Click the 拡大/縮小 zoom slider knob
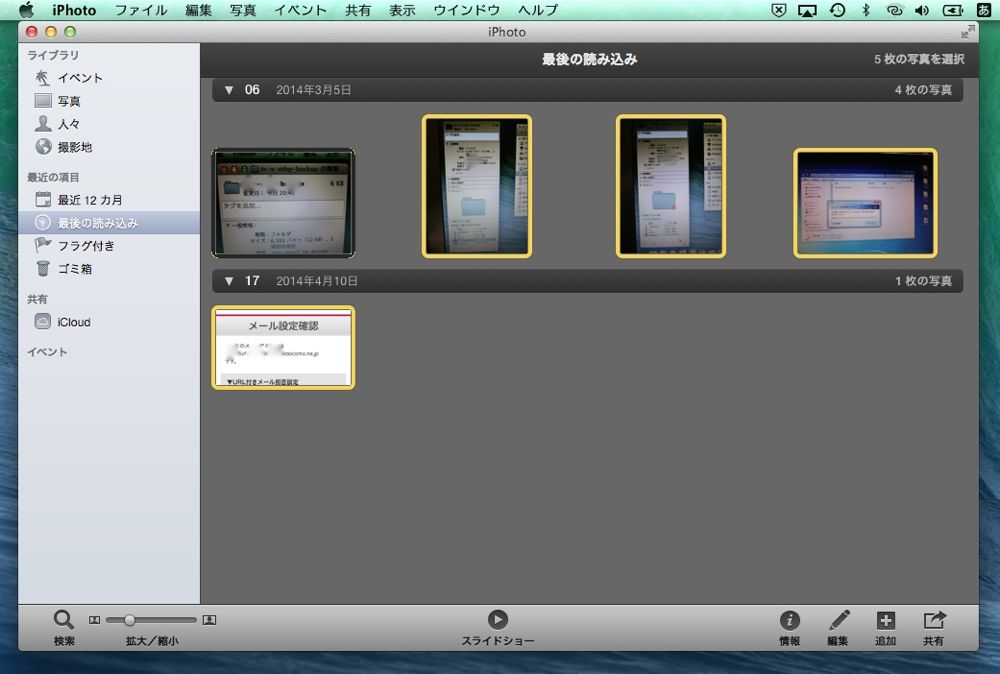Screen dimensions: 1000x674 point(129,620)
